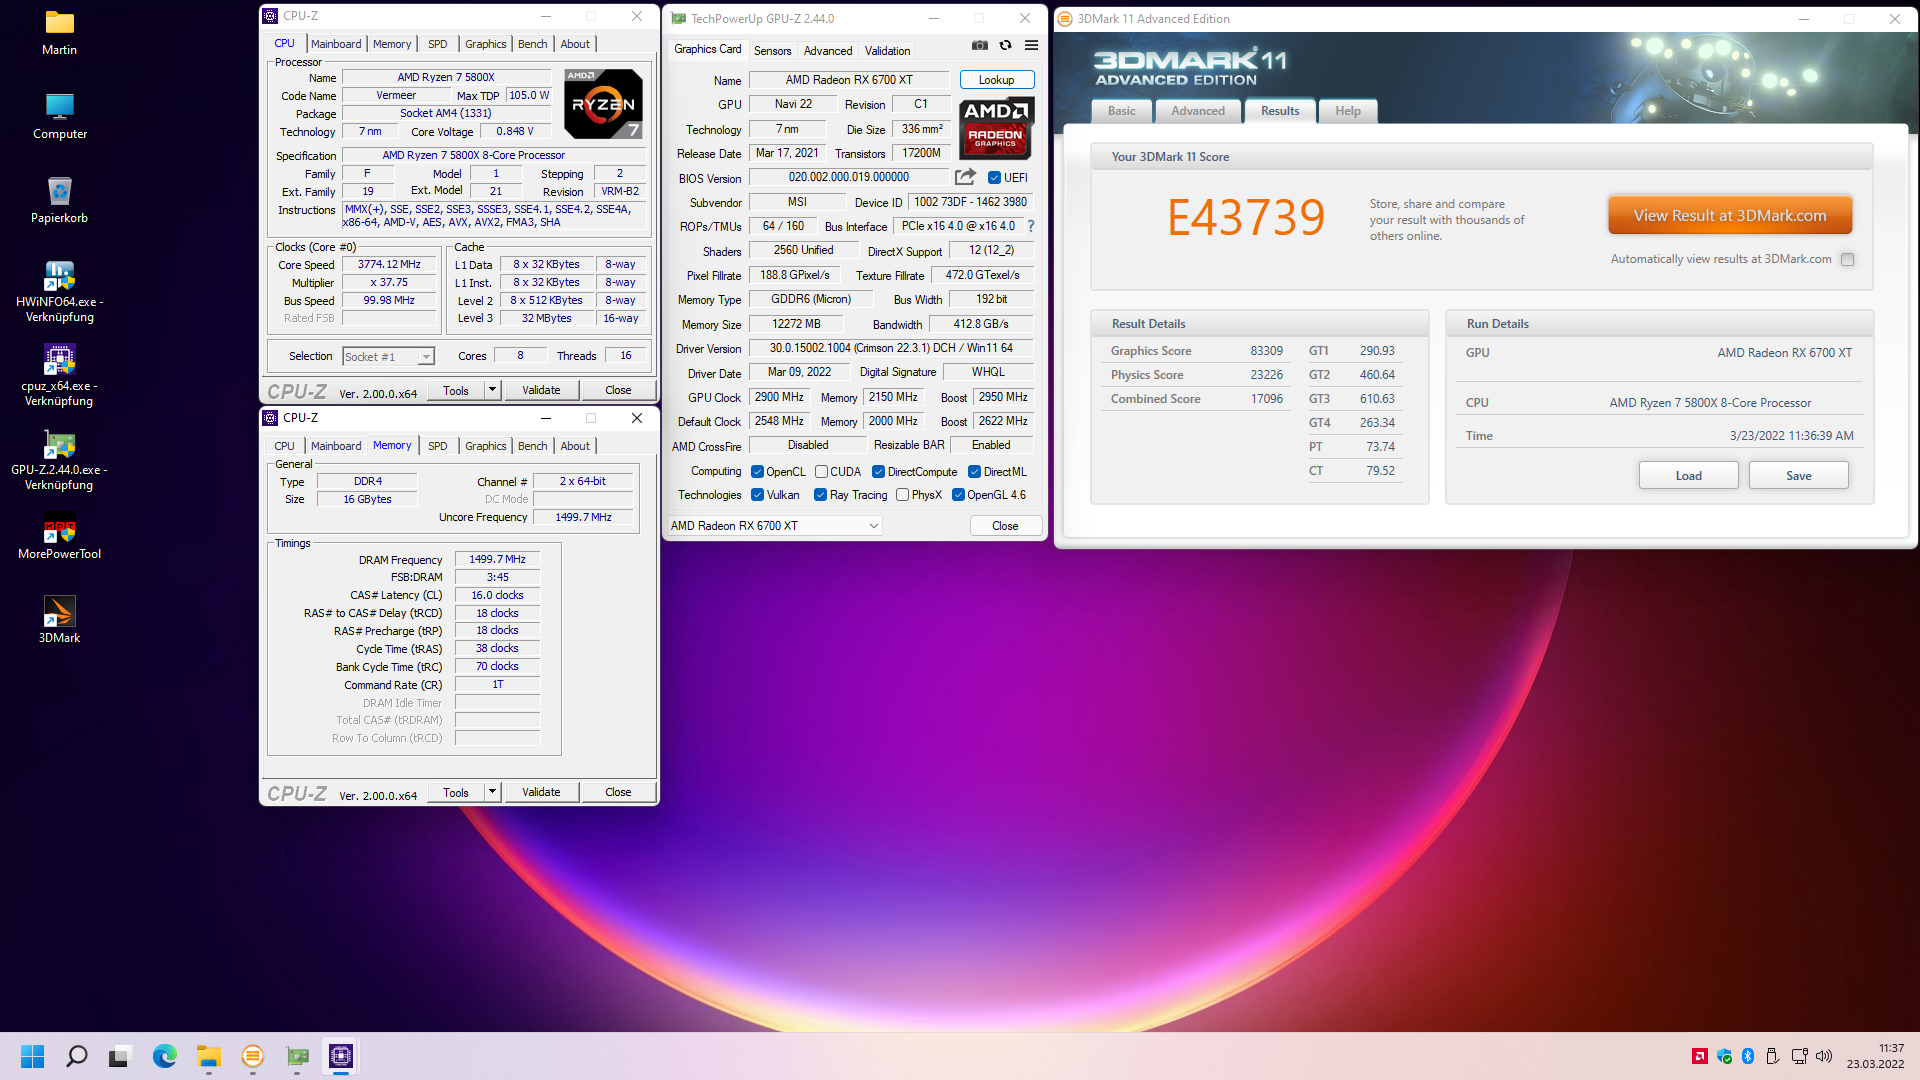Screen dimensions: 1920x1080
Task: Enable automatically view results at 3DMark.com
Action: point(1847,259)
